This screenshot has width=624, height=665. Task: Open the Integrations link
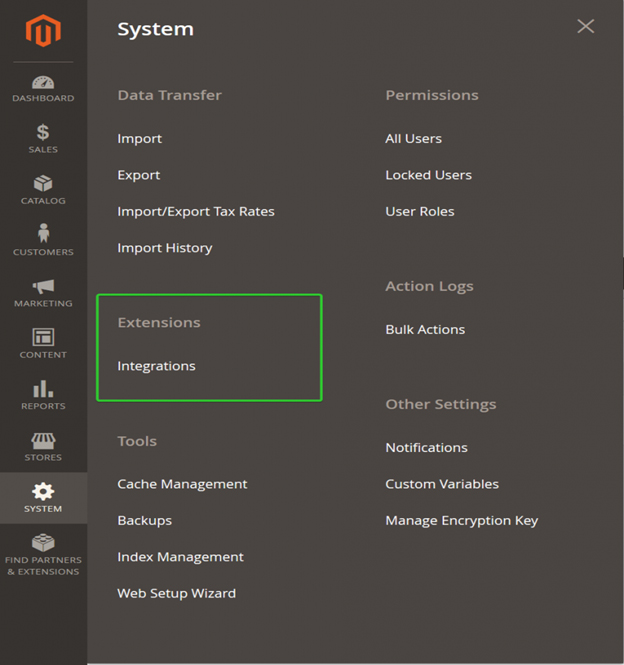pyautogui.click(x=157, y=366)
